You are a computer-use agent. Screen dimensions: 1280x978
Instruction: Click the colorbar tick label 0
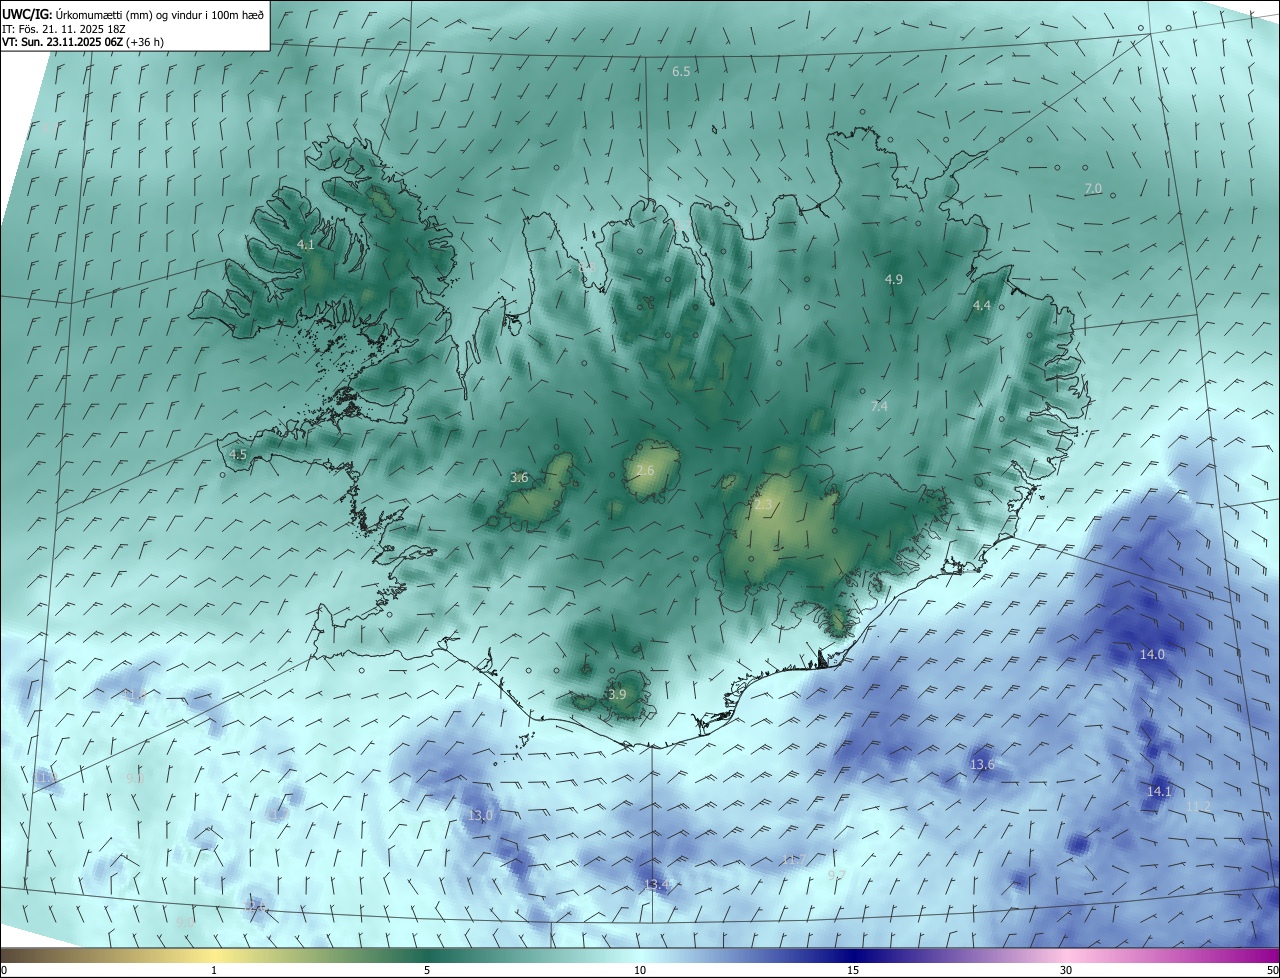[4, 970]
